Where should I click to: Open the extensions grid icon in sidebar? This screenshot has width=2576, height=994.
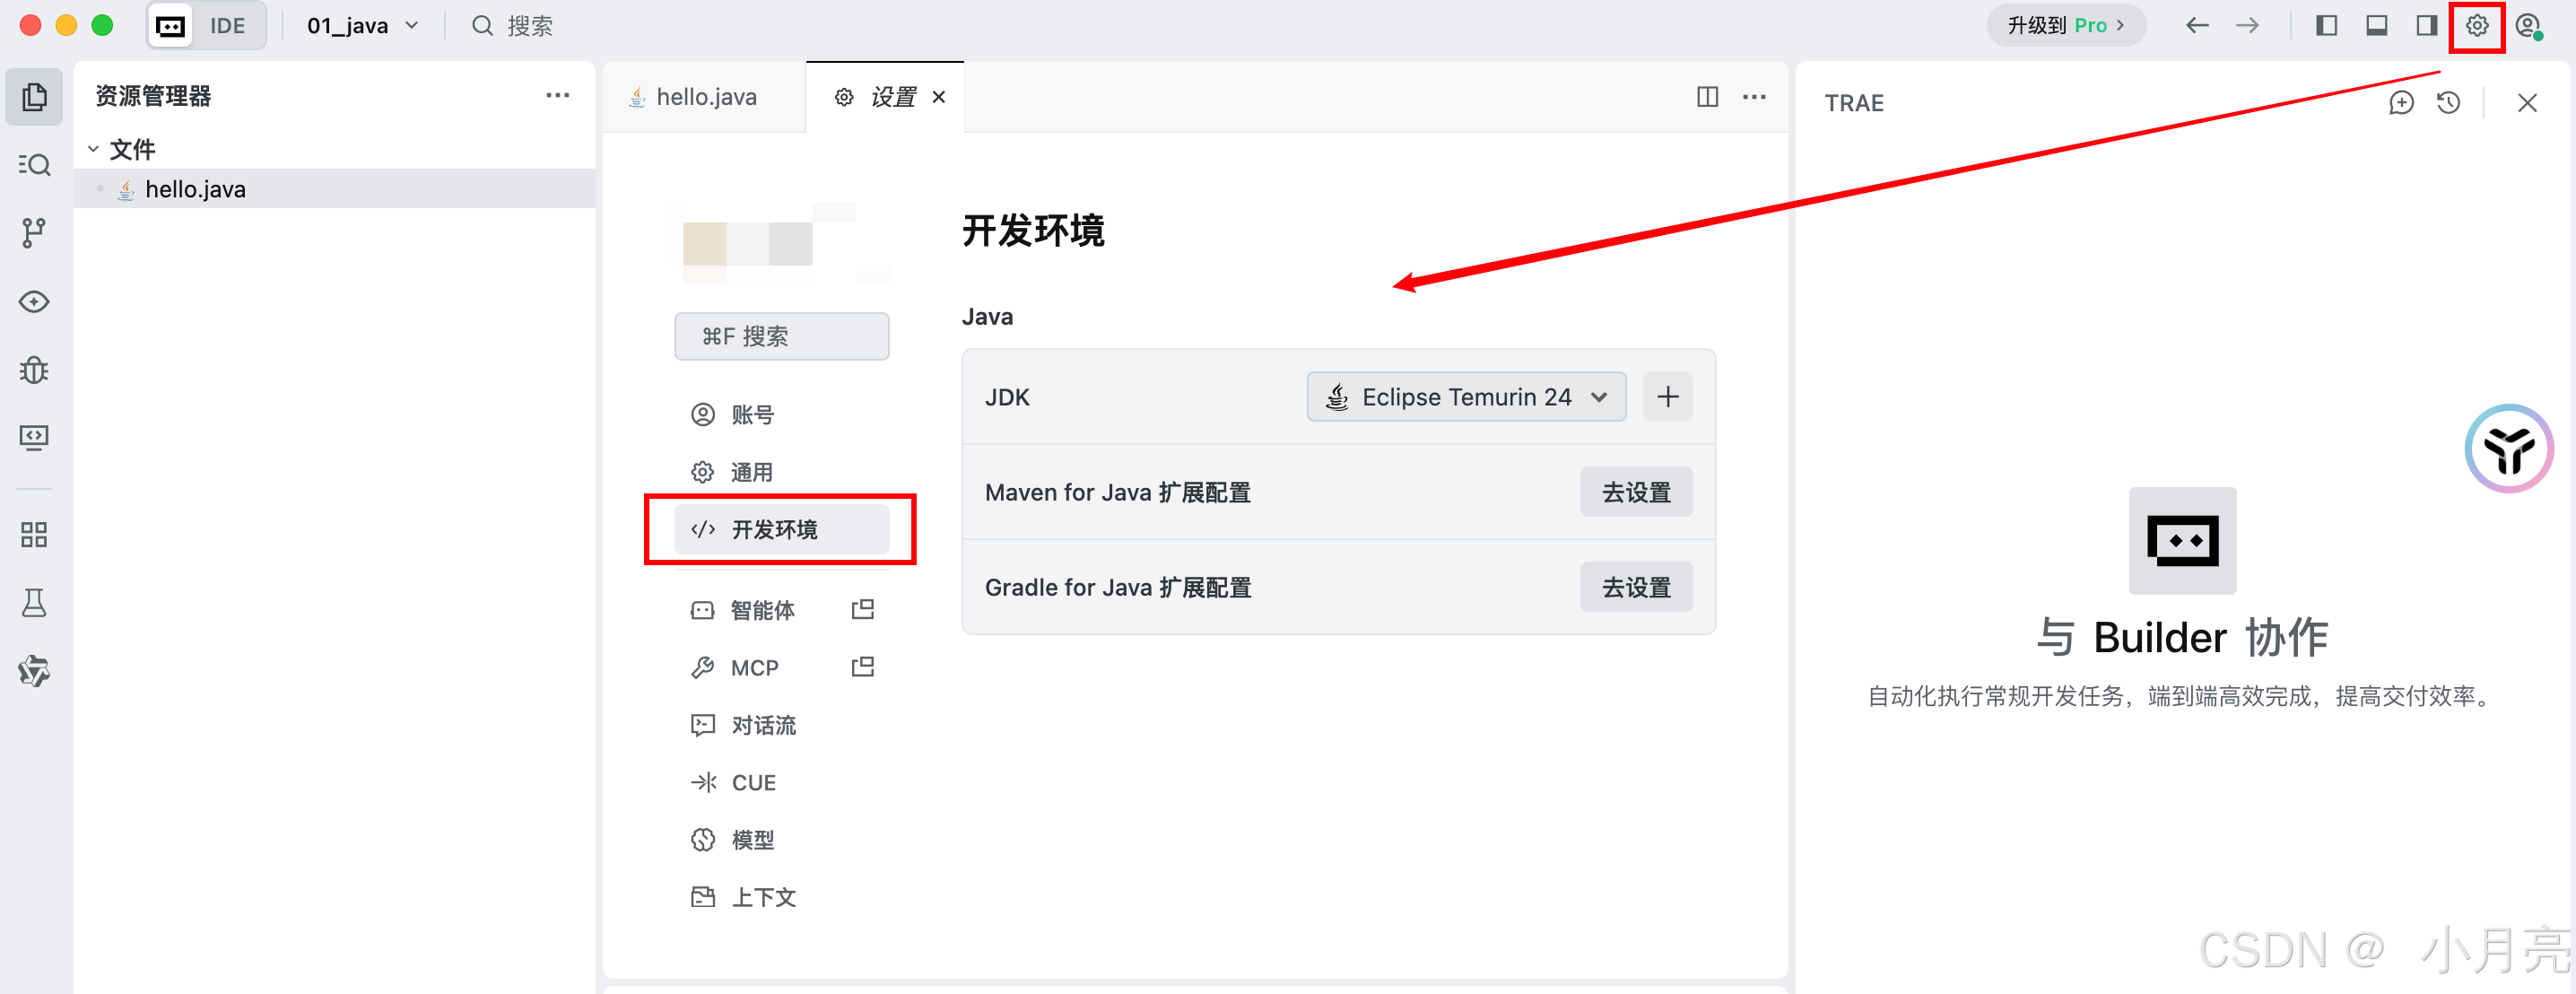pyautogui.click(x=34, y=534)
